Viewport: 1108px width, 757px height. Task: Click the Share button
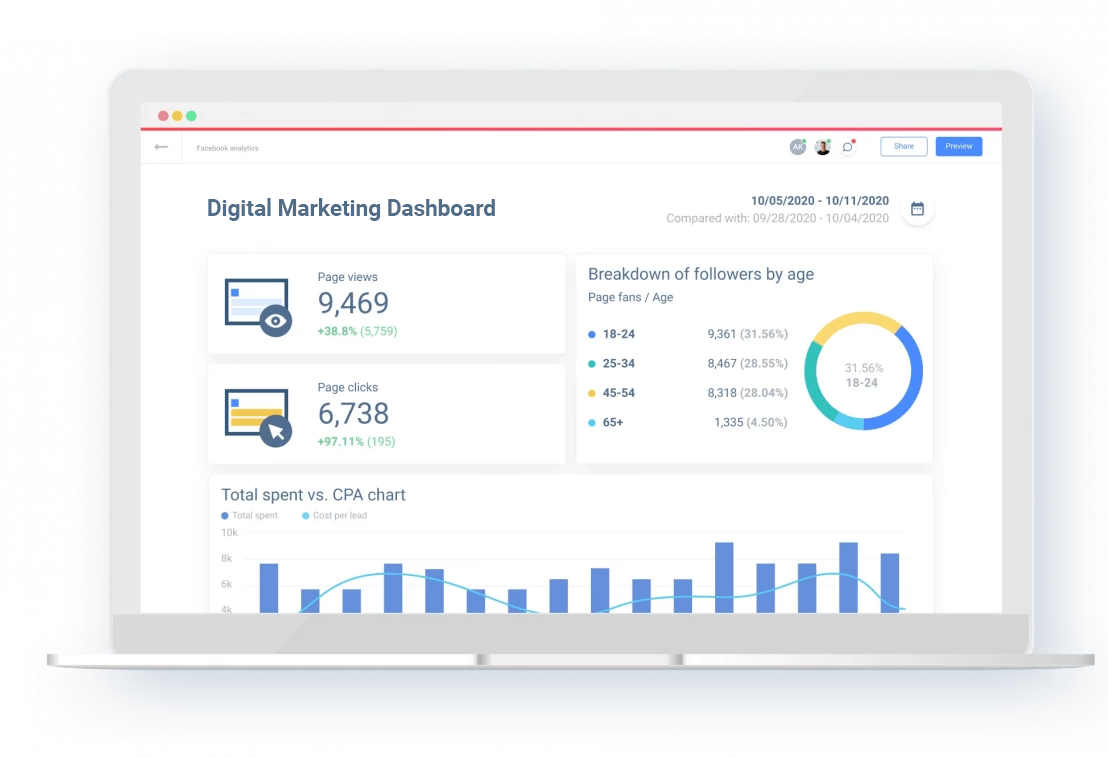pyautogui.click(x=903, y=146)
